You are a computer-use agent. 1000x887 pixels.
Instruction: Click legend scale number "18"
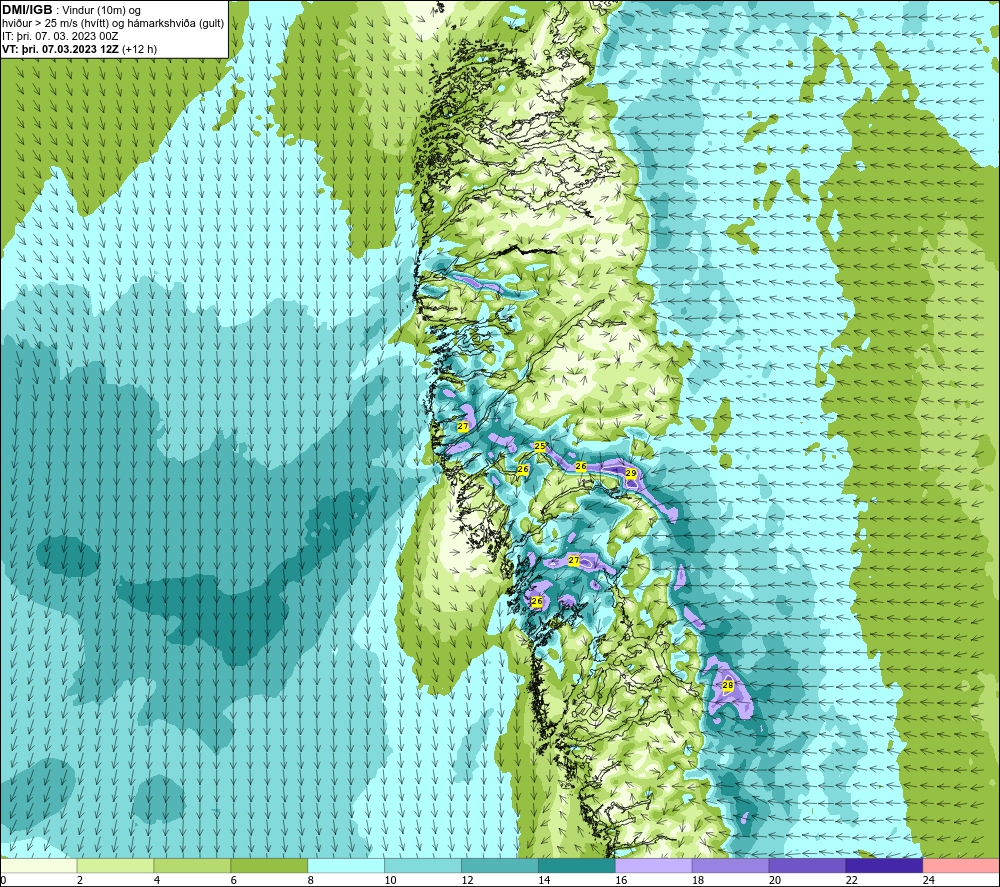click(x=698, y=880)
